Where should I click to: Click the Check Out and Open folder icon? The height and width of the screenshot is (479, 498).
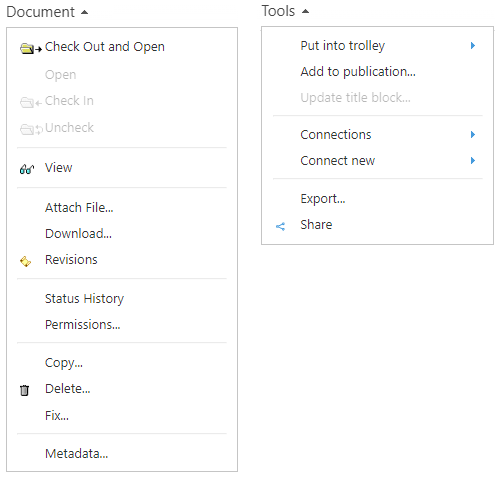[x=31, y=49]
